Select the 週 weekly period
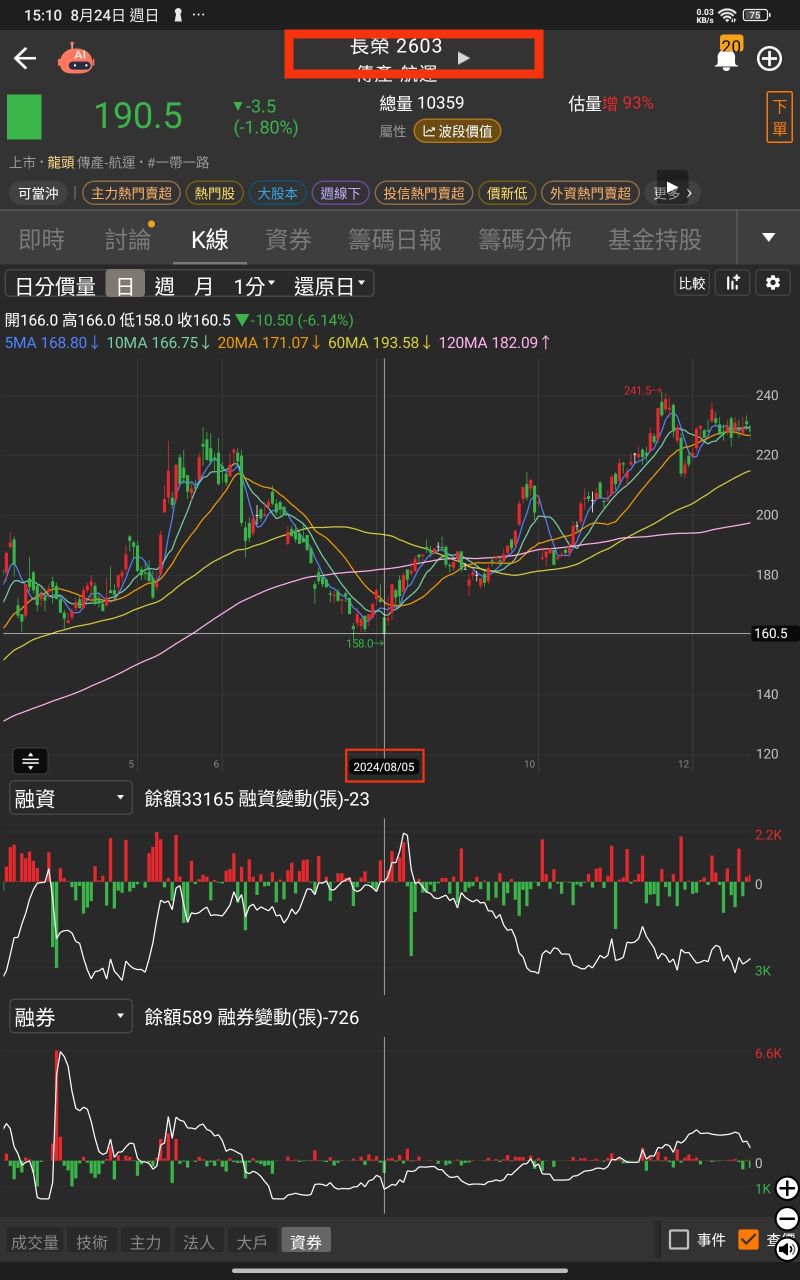The width and height of the screenshot is (800, 1280). click(x=164, y=285)
